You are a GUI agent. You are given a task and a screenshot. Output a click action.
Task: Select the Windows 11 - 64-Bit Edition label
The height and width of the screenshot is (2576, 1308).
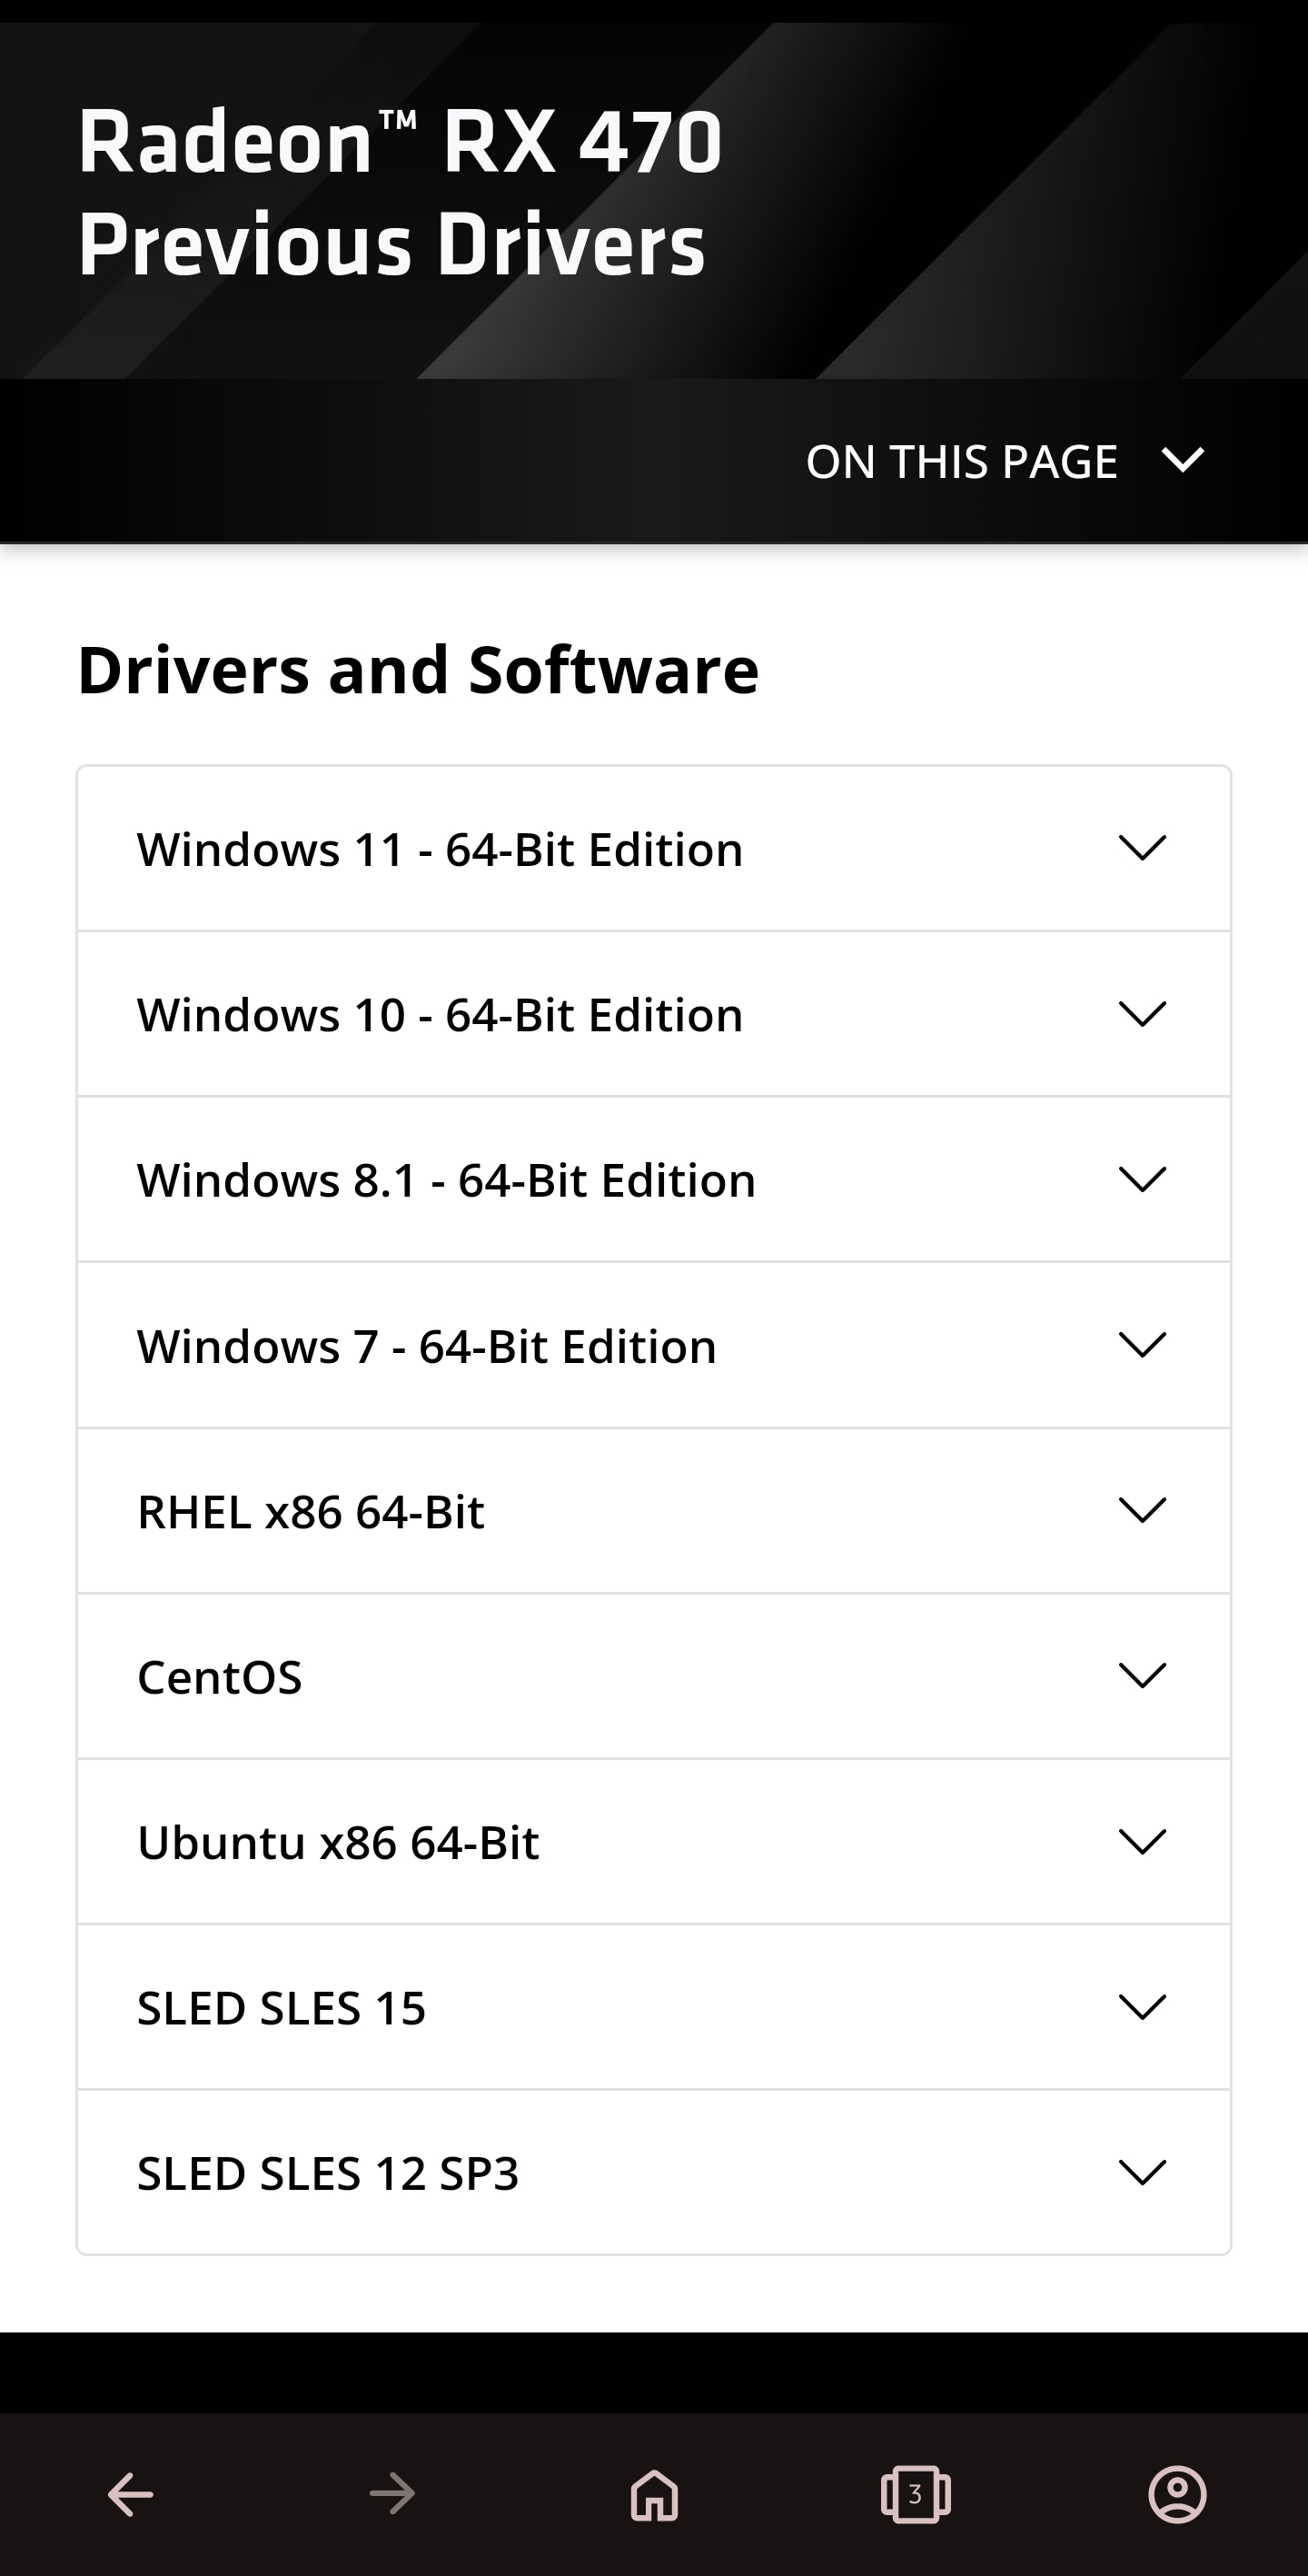click(x=440, y=850)
